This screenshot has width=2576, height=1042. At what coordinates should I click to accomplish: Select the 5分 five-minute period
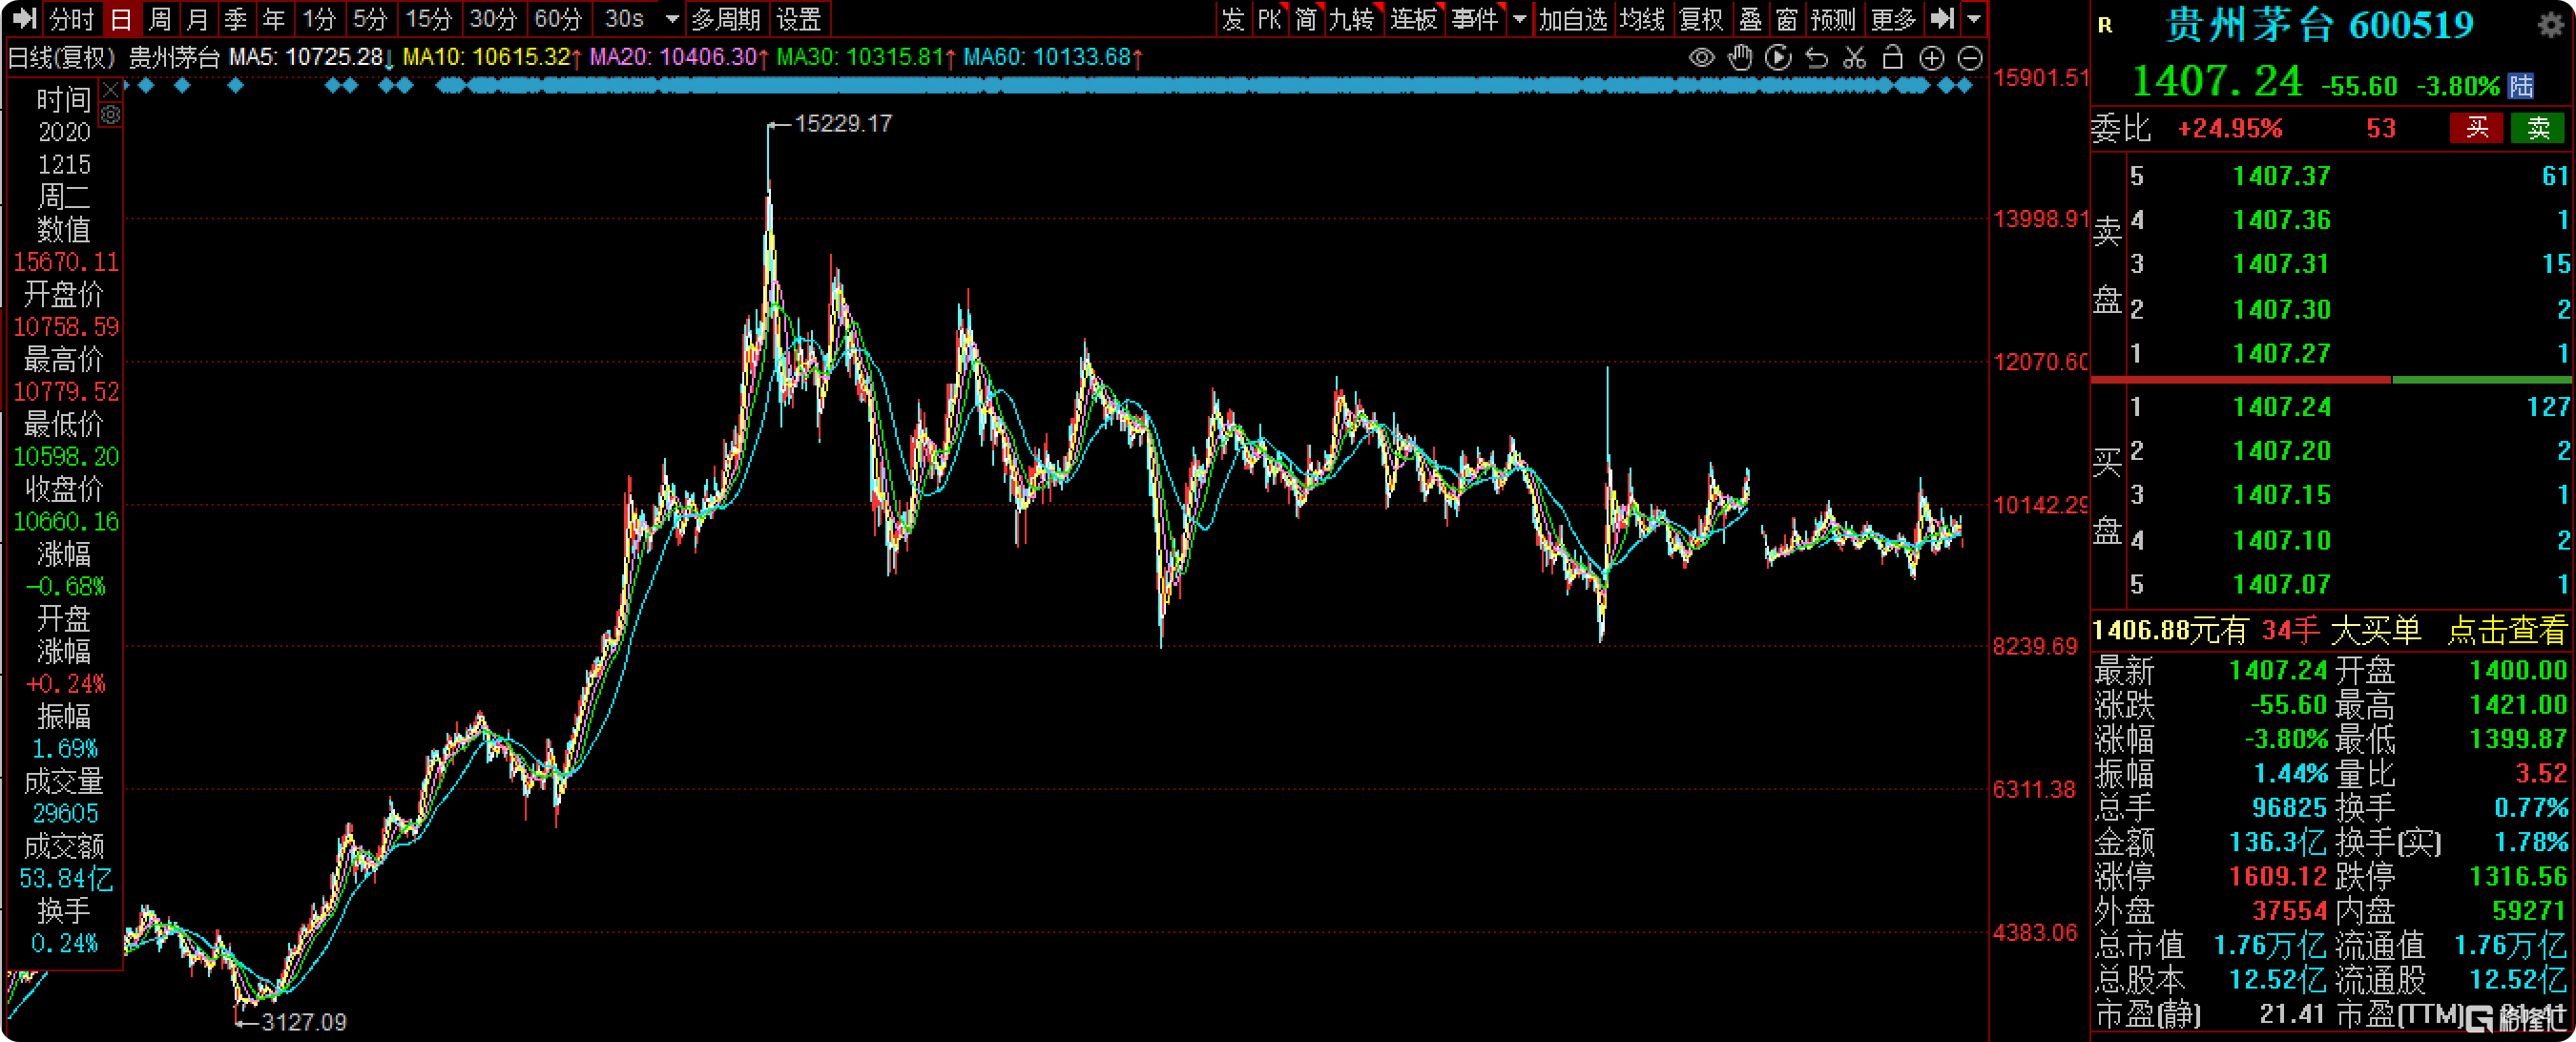[x=370, y=18]
